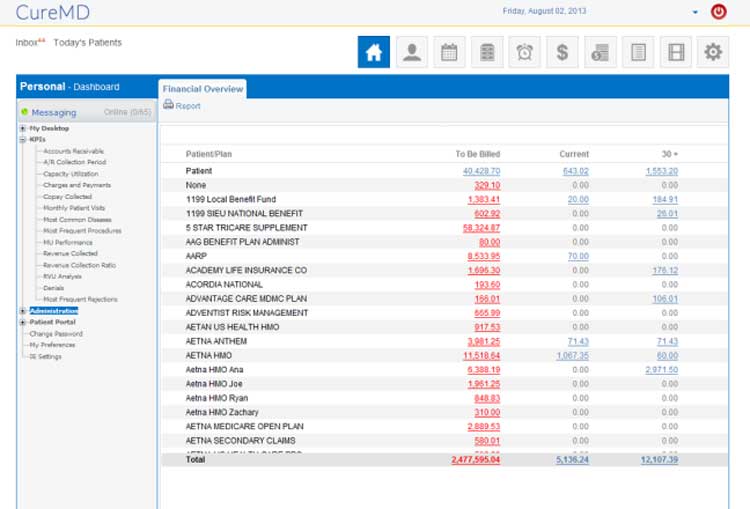This screenshot has width=750, height=509.
Task: Open the dropdown arrow beside the date
Action: [x=695, y=12]
